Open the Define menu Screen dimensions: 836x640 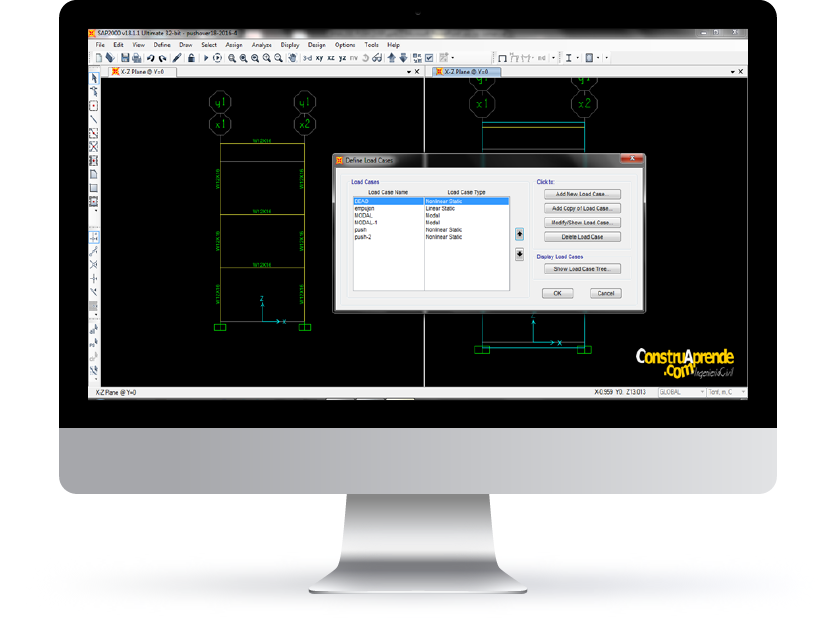162,45
